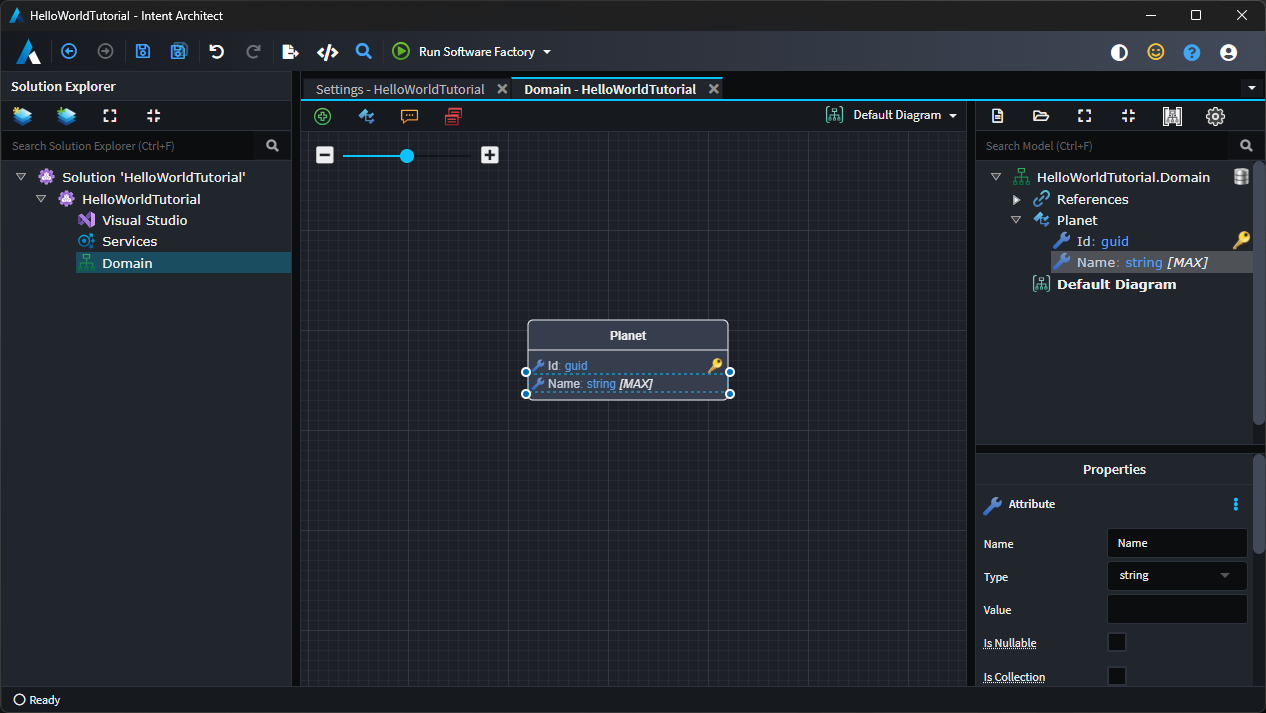Image resolution: width=1266 pixels, height=713 pixels.
Task: Click the Value input field
Action: pos(1177,609)
